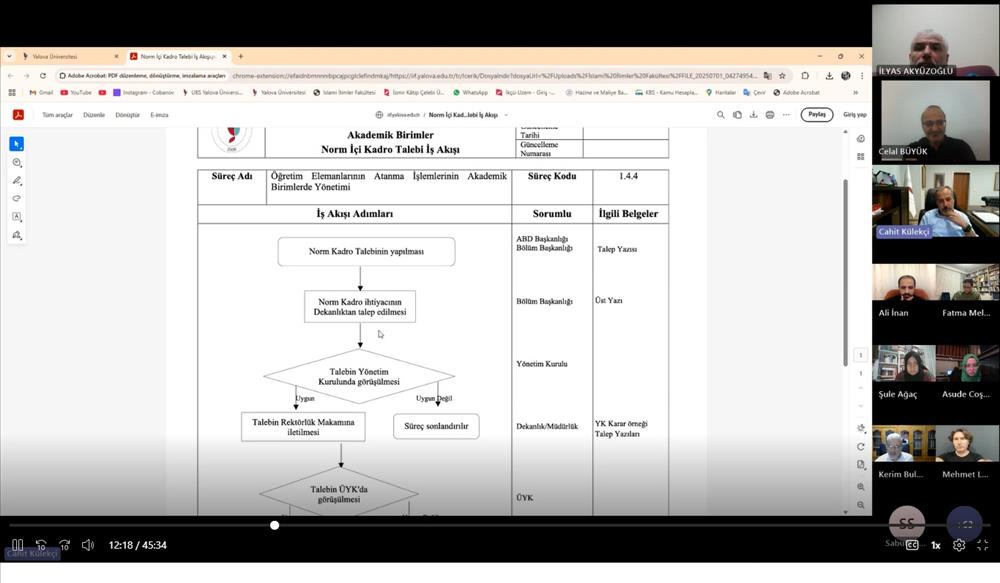Image resolution: width=1000 pixels, height=583 pixels.
Task: Open the right-panel AI assistant icon
Action: point(860,138)
